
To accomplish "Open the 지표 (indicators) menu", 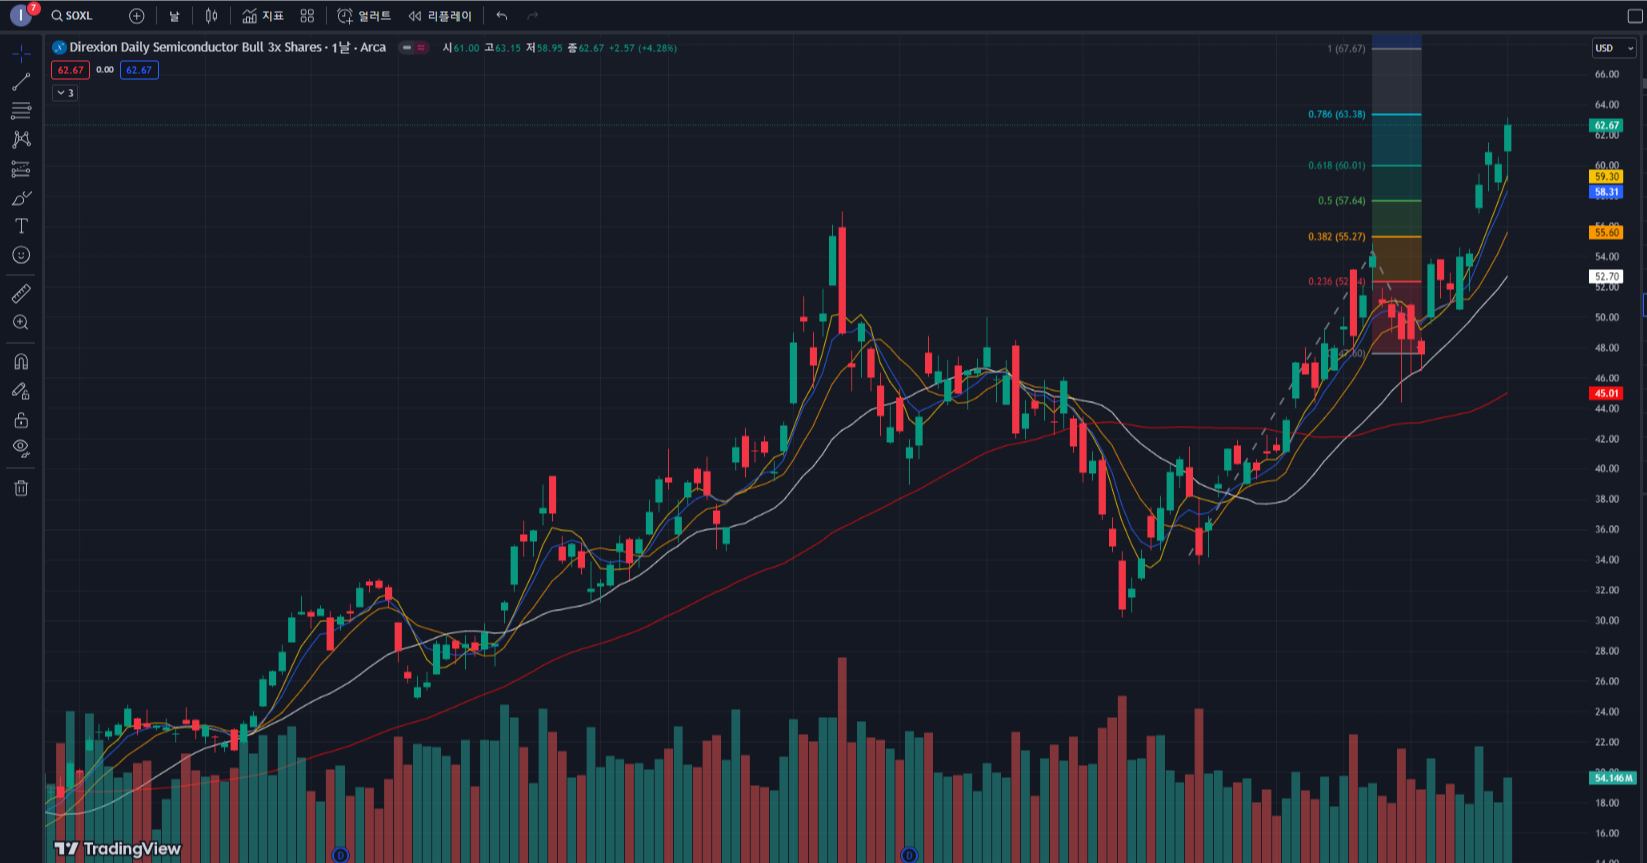I will point(263,16).
